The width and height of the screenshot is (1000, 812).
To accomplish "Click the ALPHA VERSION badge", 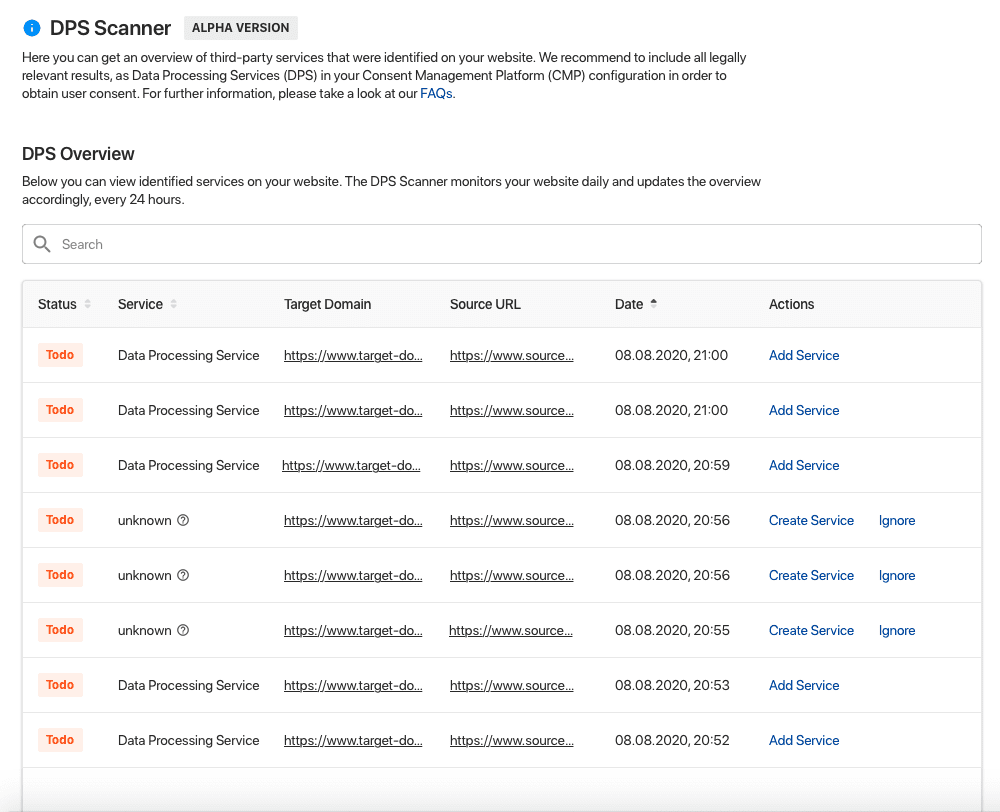I will pos(240,27).
